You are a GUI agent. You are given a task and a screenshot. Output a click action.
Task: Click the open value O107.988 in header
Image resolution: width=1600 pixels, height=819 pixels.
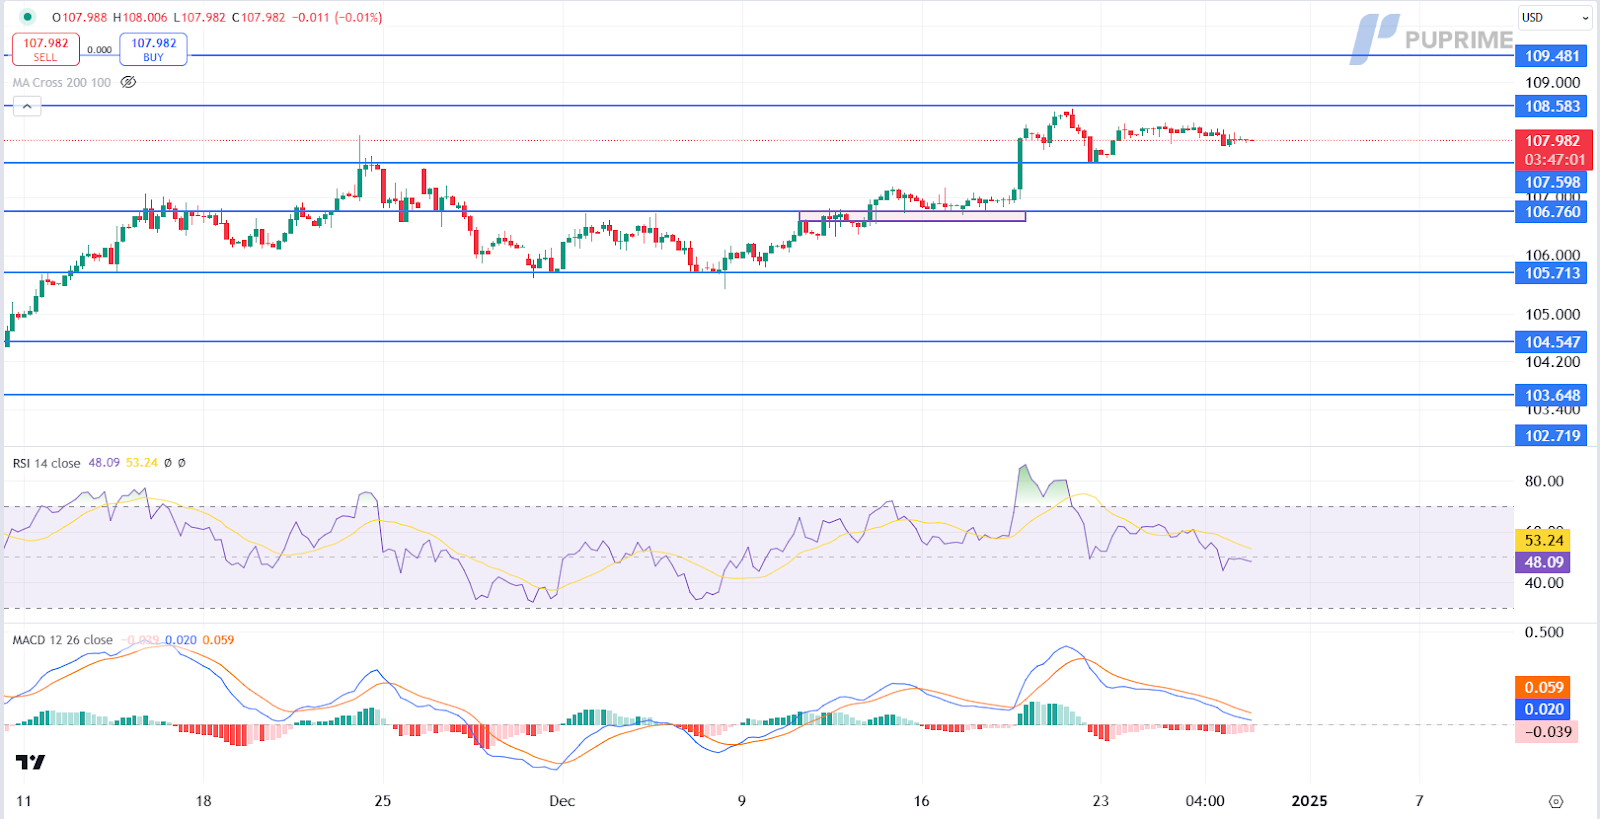[x=80, y=17]
